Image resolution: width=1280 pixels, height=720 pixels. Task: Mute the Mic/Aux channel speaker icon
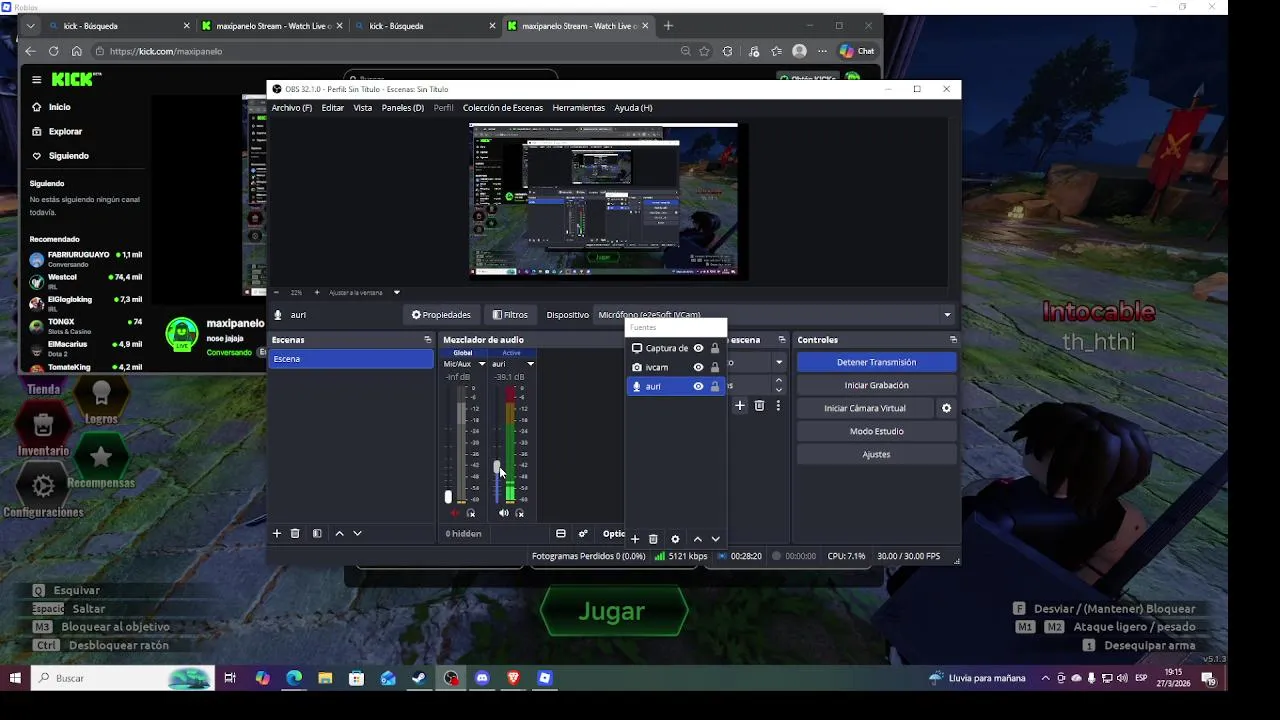tap(455, 513)
